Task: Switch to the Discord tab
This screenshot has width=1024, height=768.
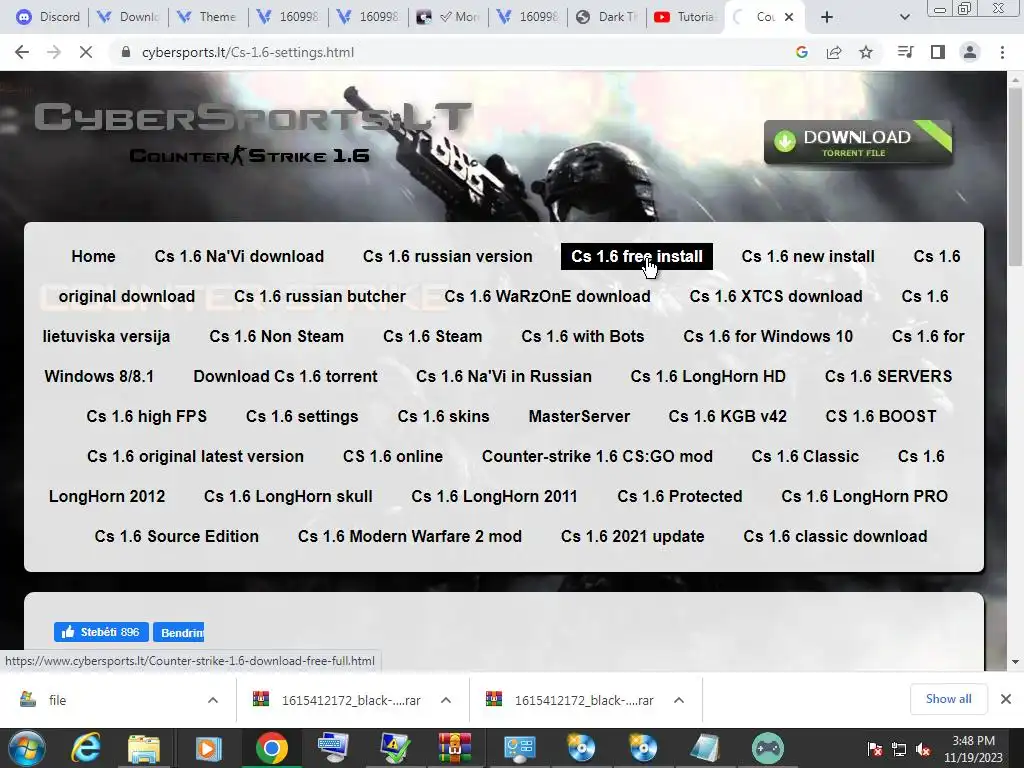Action: [48, 17]
